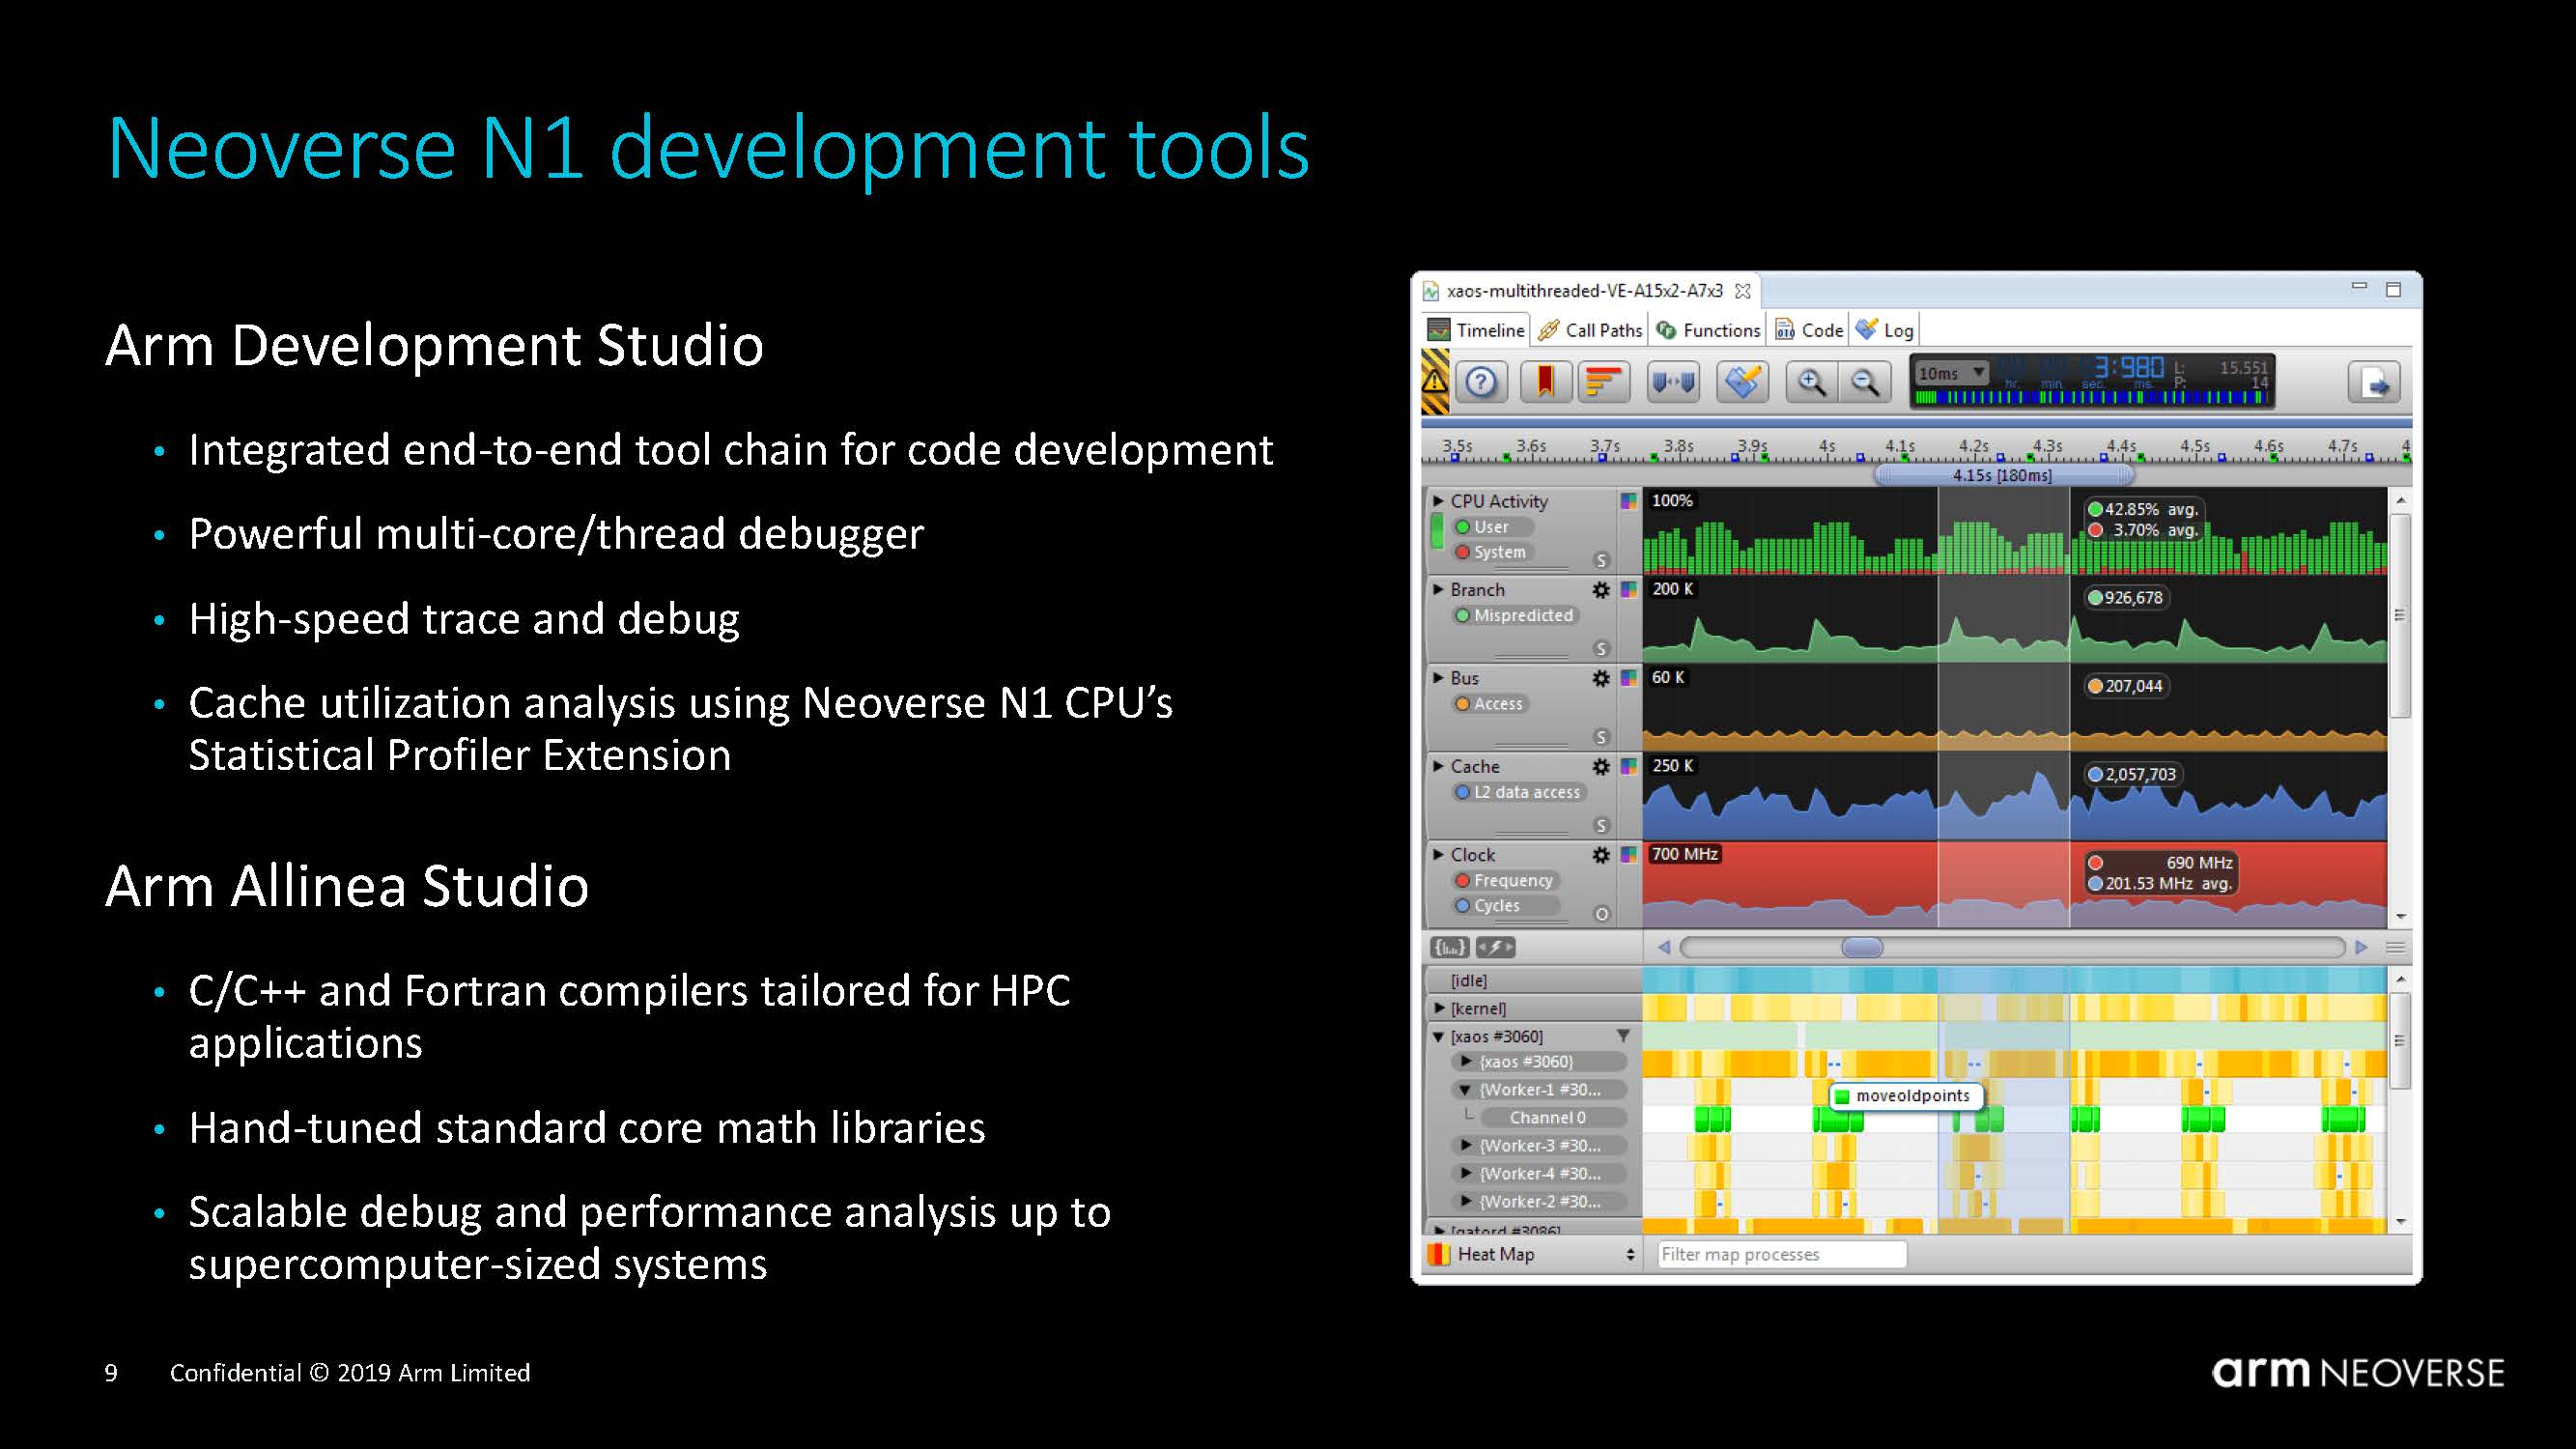
Task: Open Branch chart settings gear icon
Action: point(1600,590)
